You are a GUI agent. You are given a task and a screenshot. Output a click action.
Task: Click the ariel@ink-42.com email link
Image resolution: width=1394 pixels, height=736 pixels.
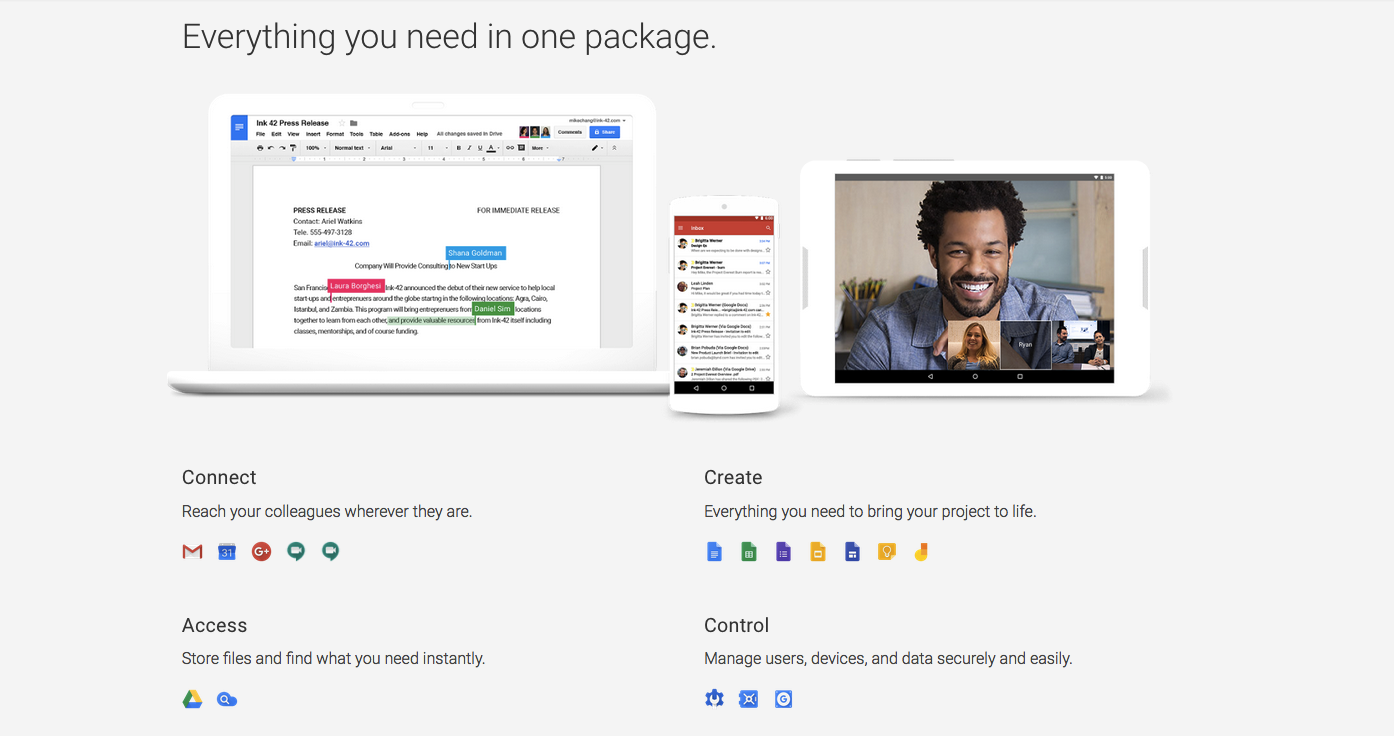click(342, 243)
